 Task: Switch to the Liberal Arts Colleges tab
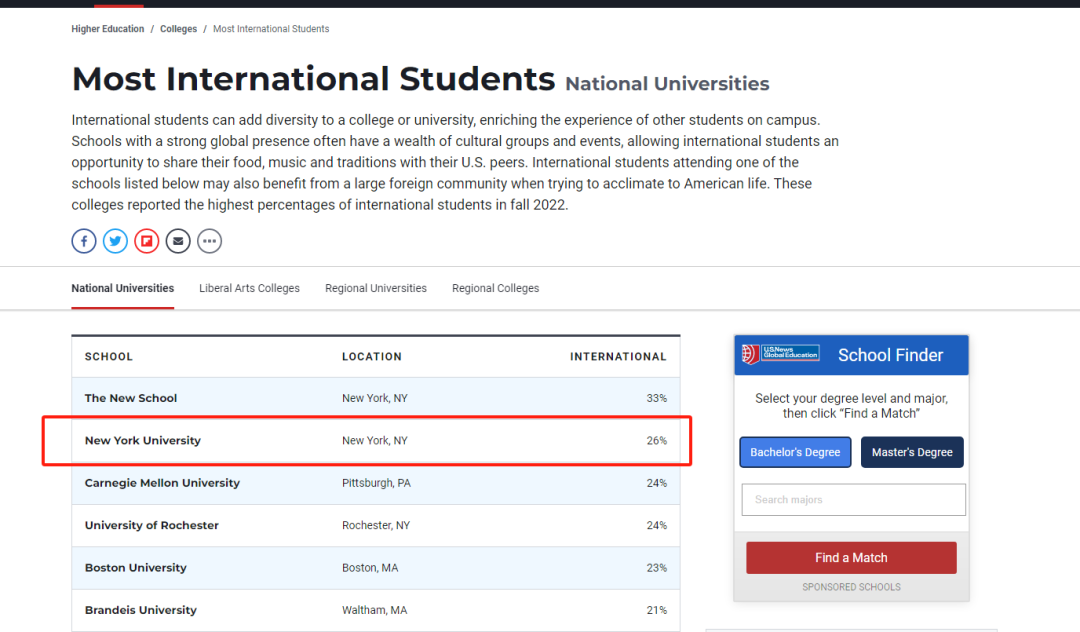click(249, 288)
